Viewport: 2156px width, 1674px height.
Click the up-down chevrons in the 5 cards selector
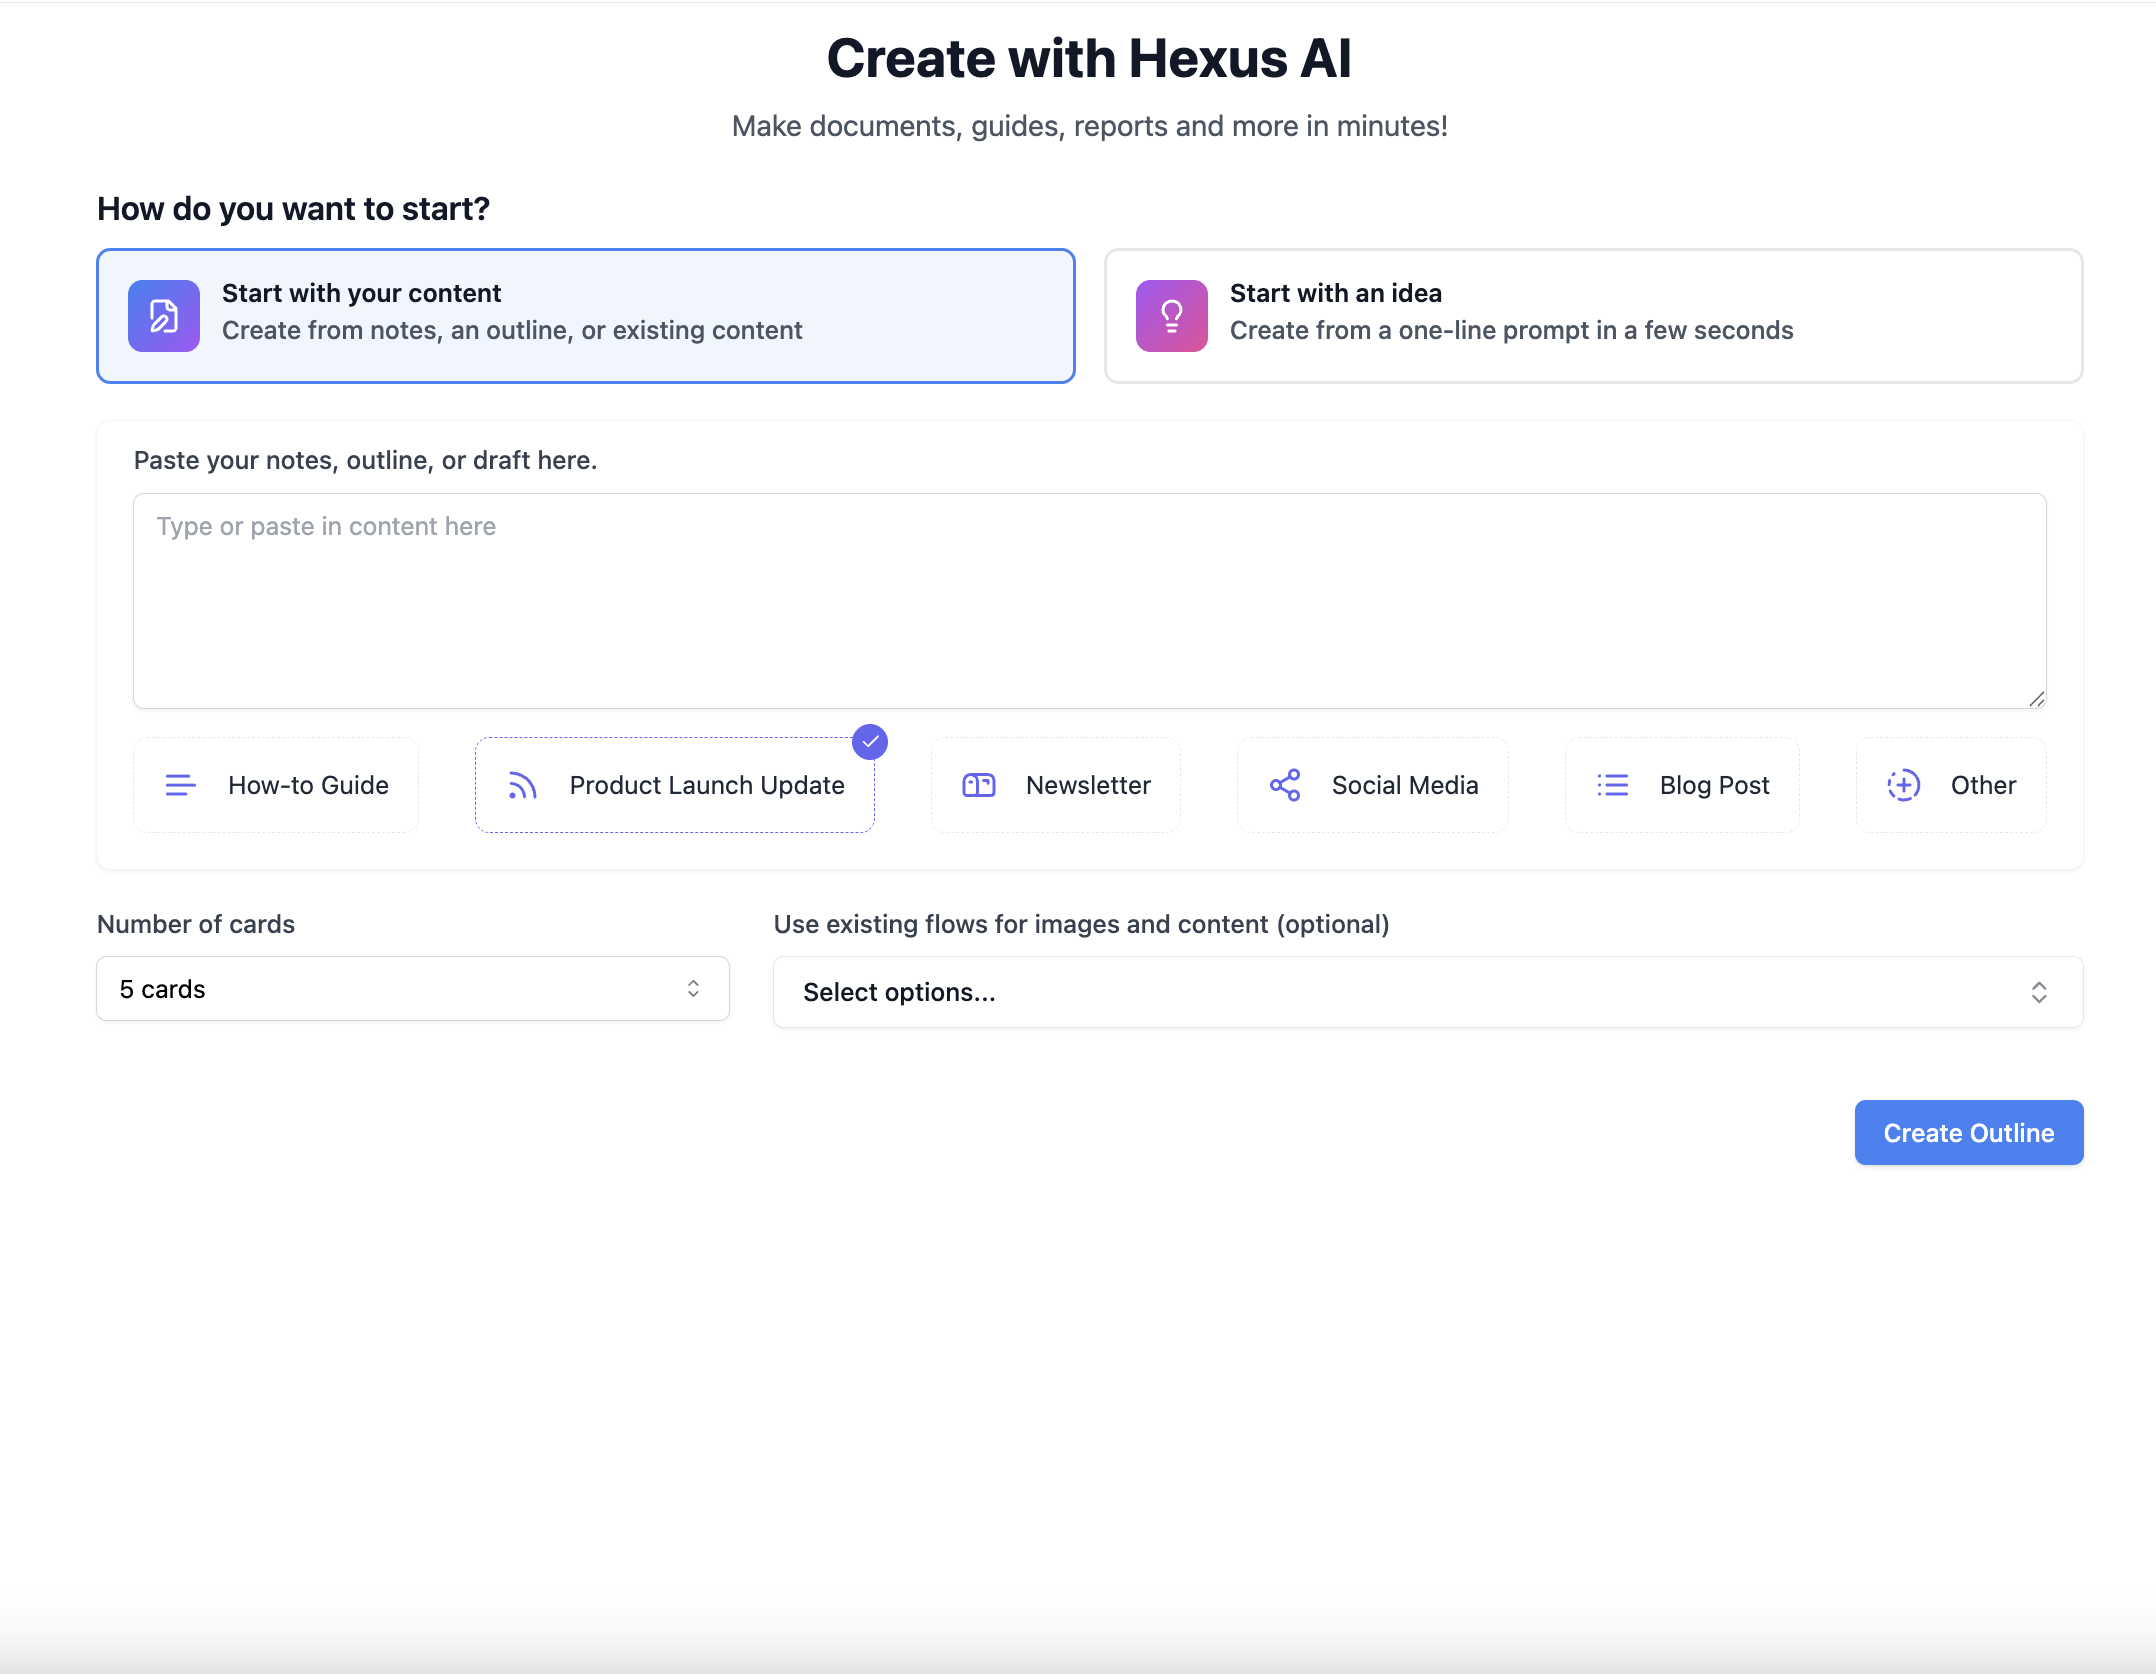pos(693,989)
